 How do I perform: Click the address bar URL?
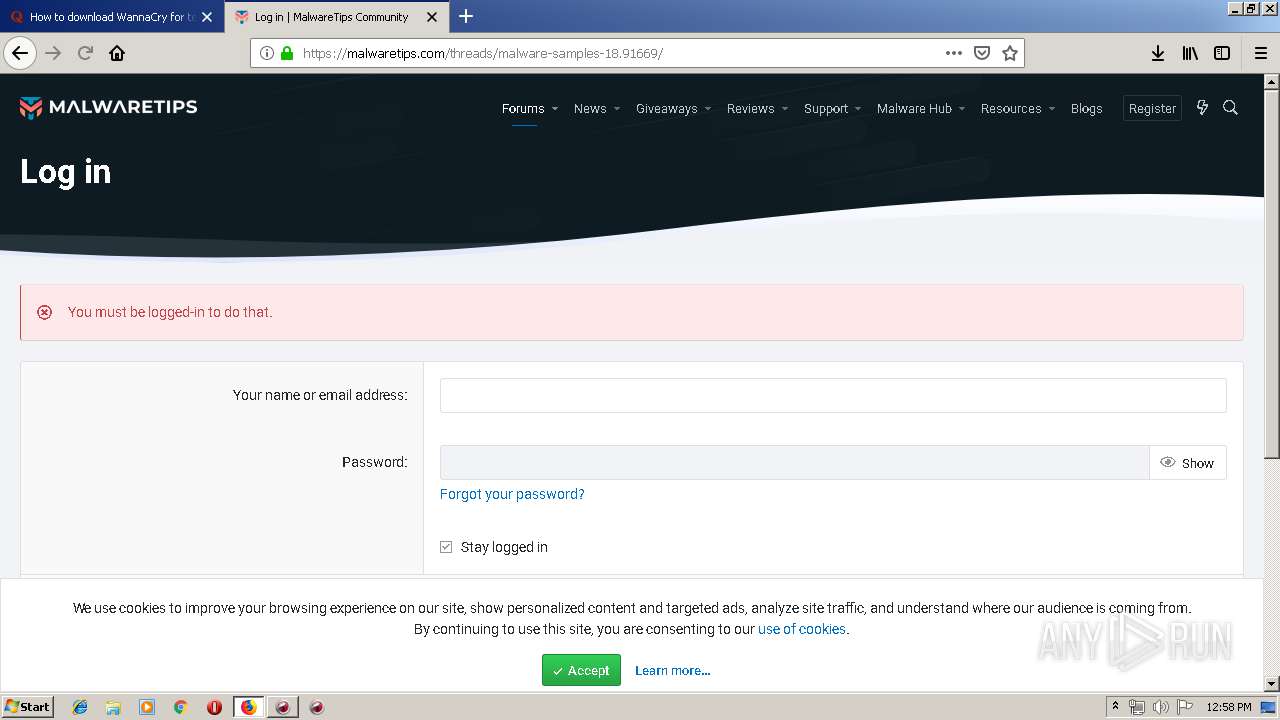[x=483, y=53]
